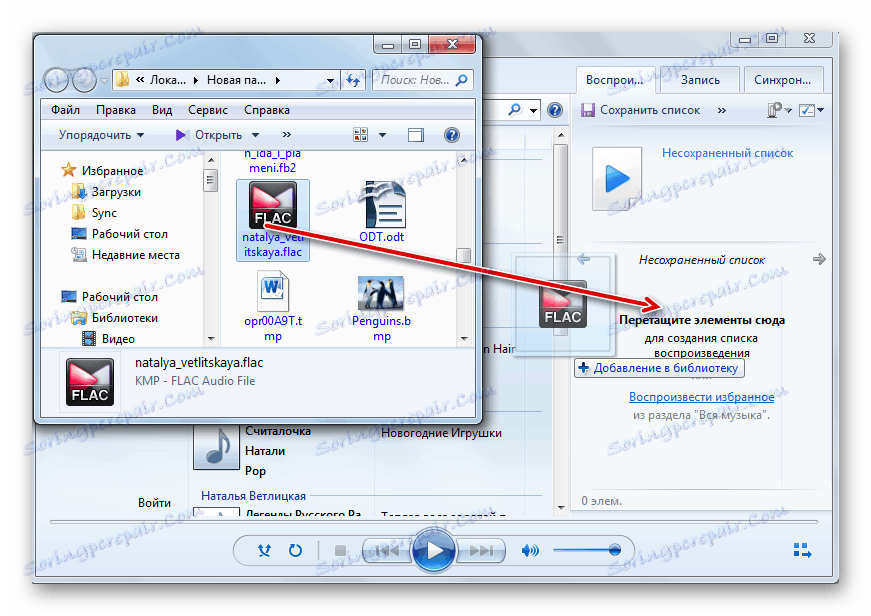Go to previous list with left arrow
The width and height of the screenshot is (871, 616).
point(583,259)
